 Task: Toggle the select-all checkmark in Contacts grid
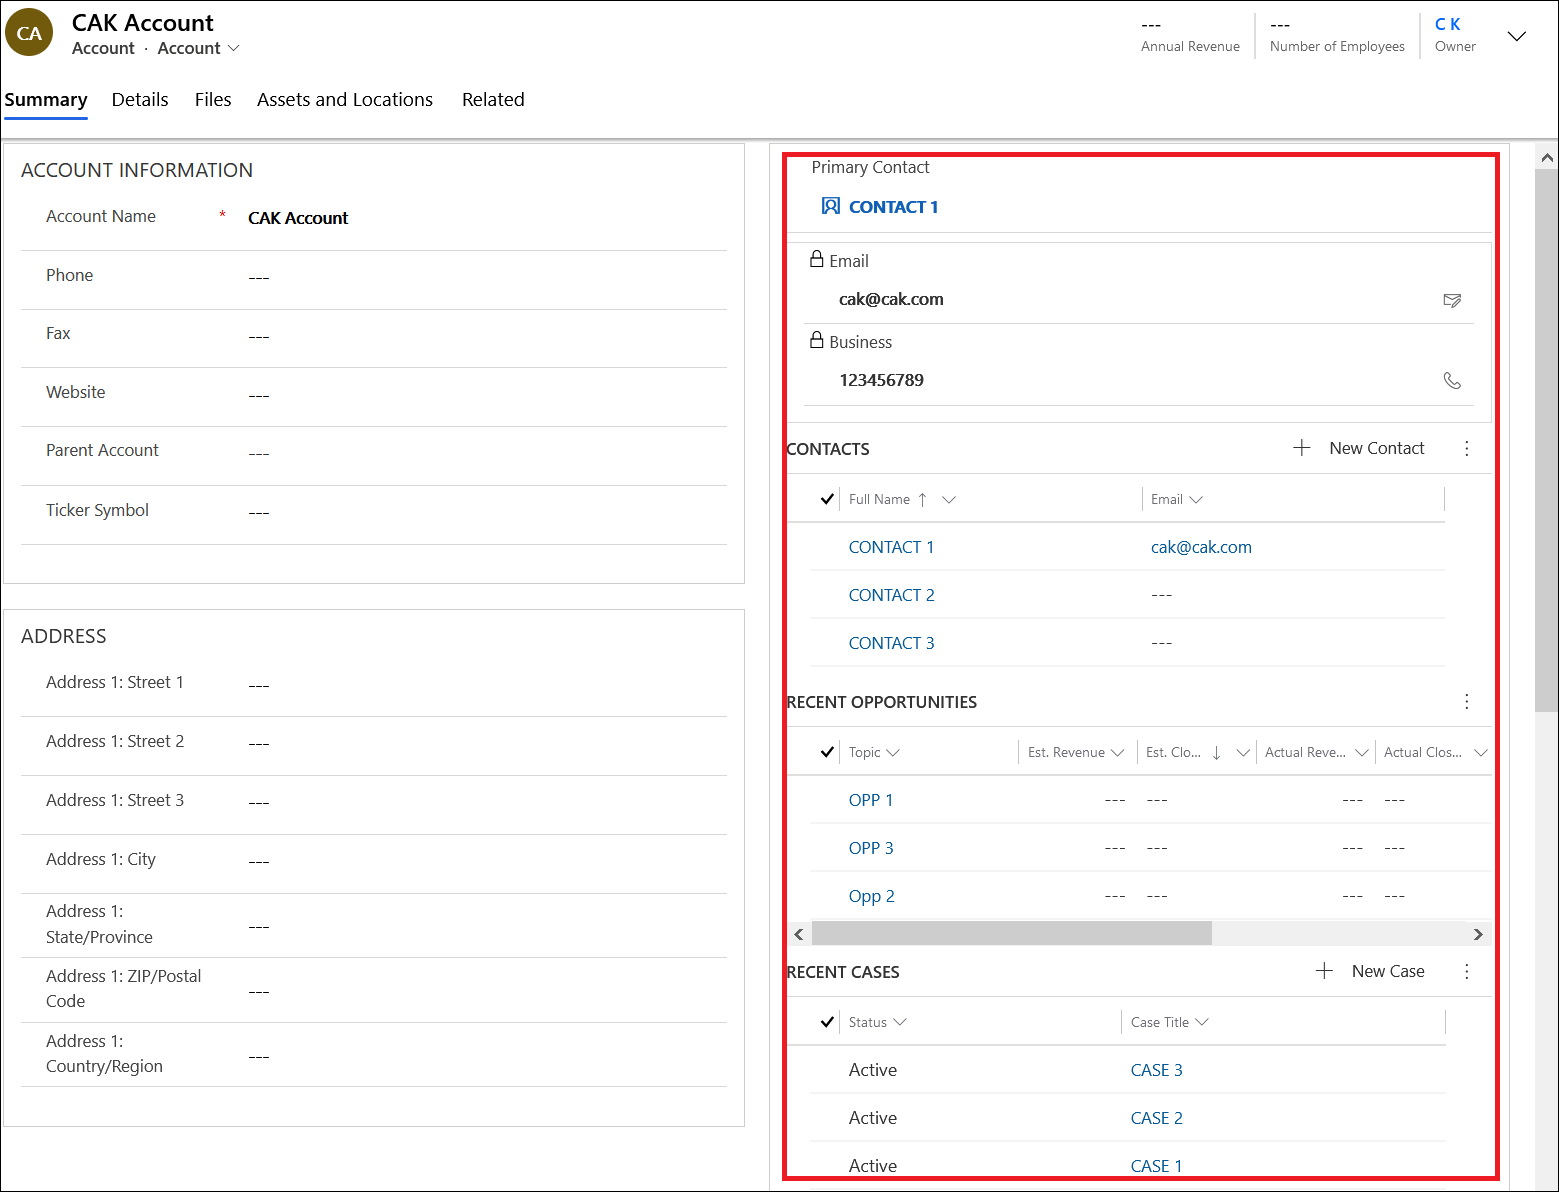click(x=827, y=499)
